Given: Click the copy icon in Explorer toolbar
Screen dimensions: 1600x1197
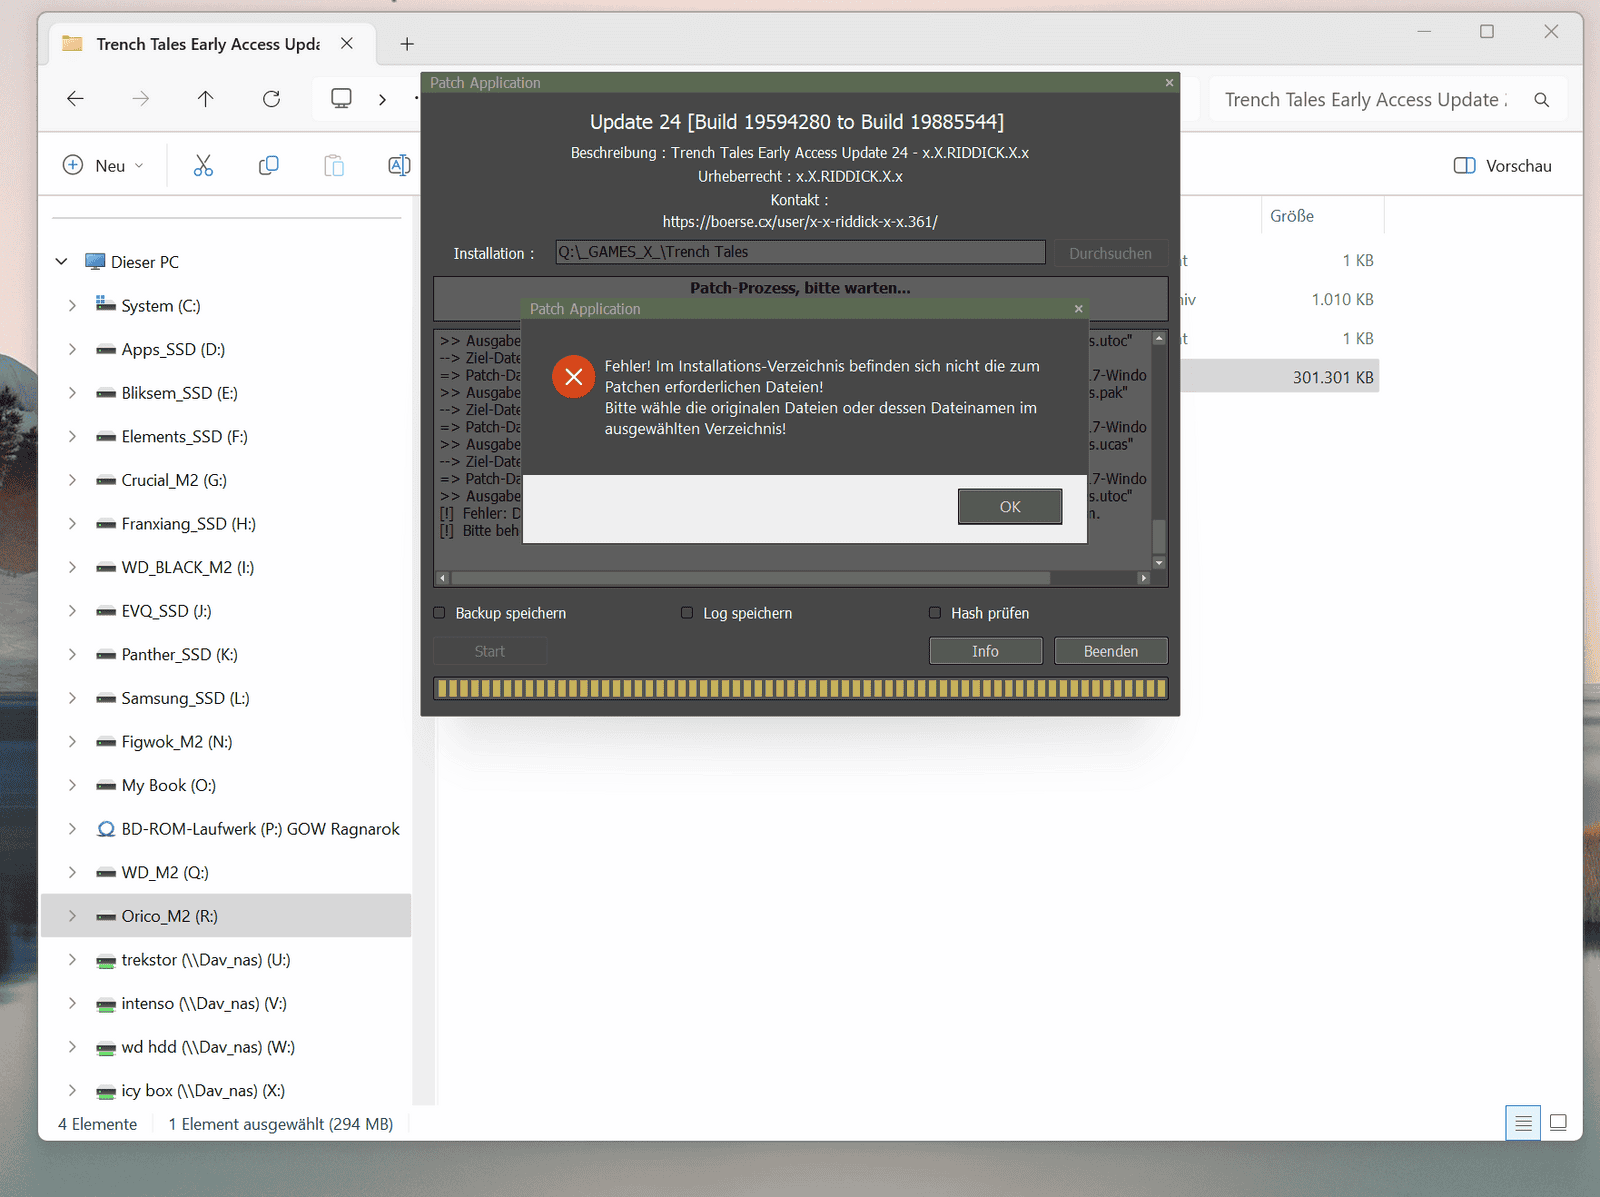Looking at the screenshot, I should coord(268,165).
